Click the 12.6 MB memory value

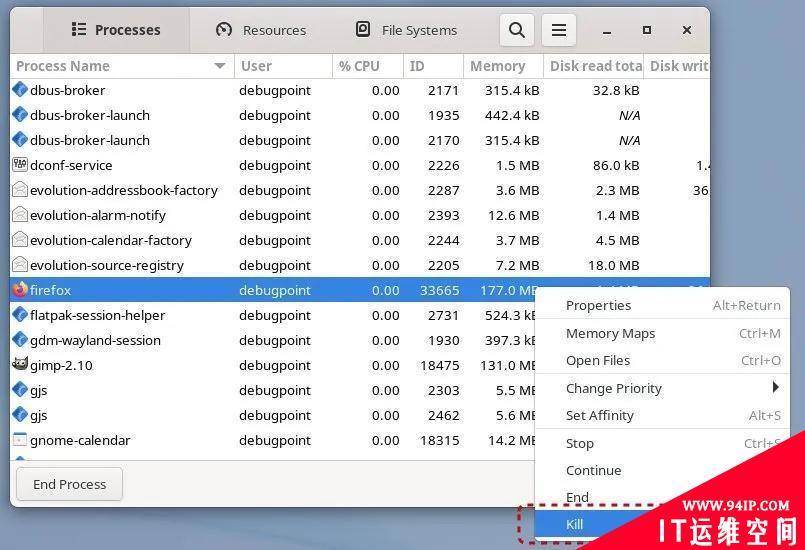513,215
